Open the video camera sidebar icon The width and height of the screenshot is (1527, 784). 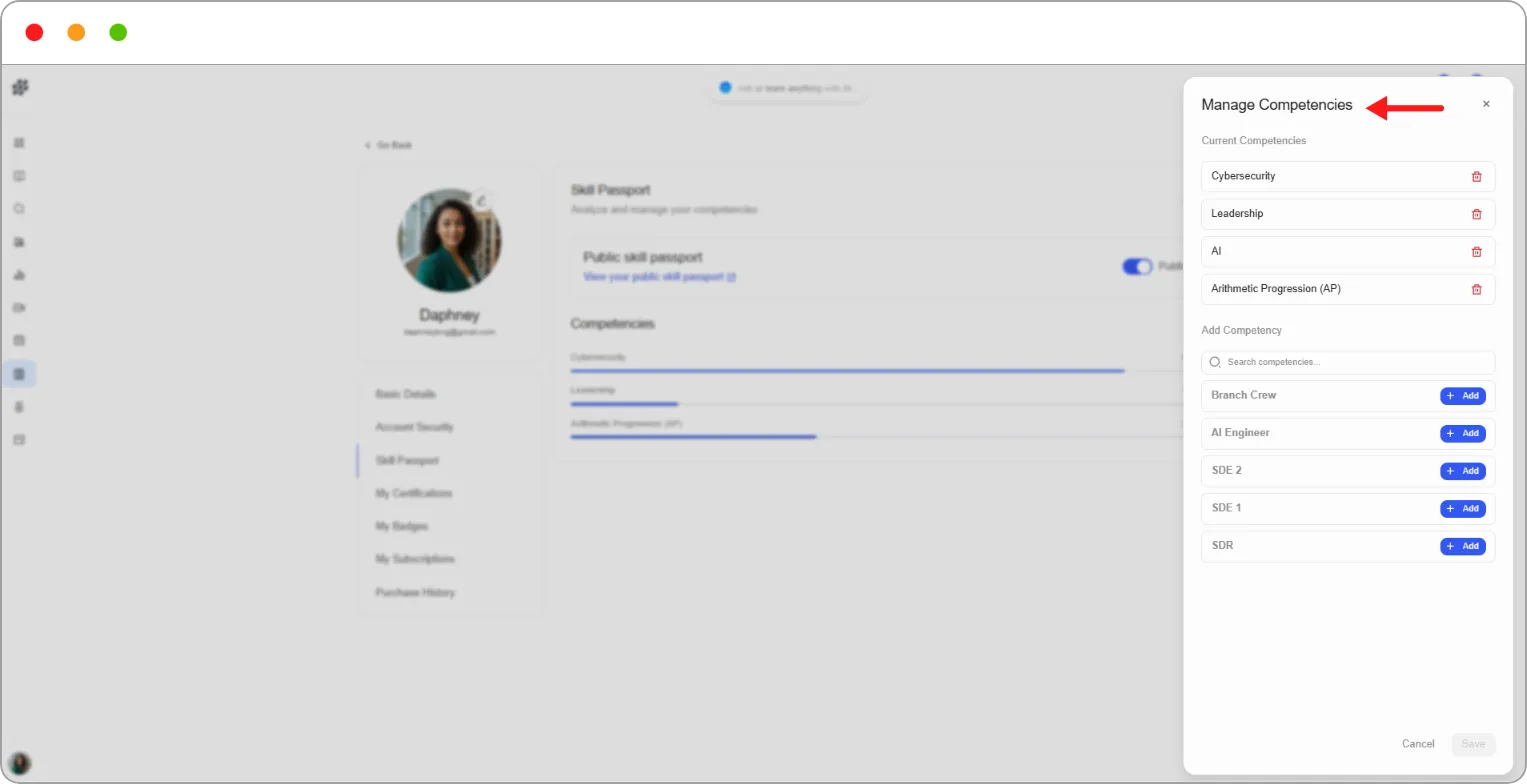point(19,308)
